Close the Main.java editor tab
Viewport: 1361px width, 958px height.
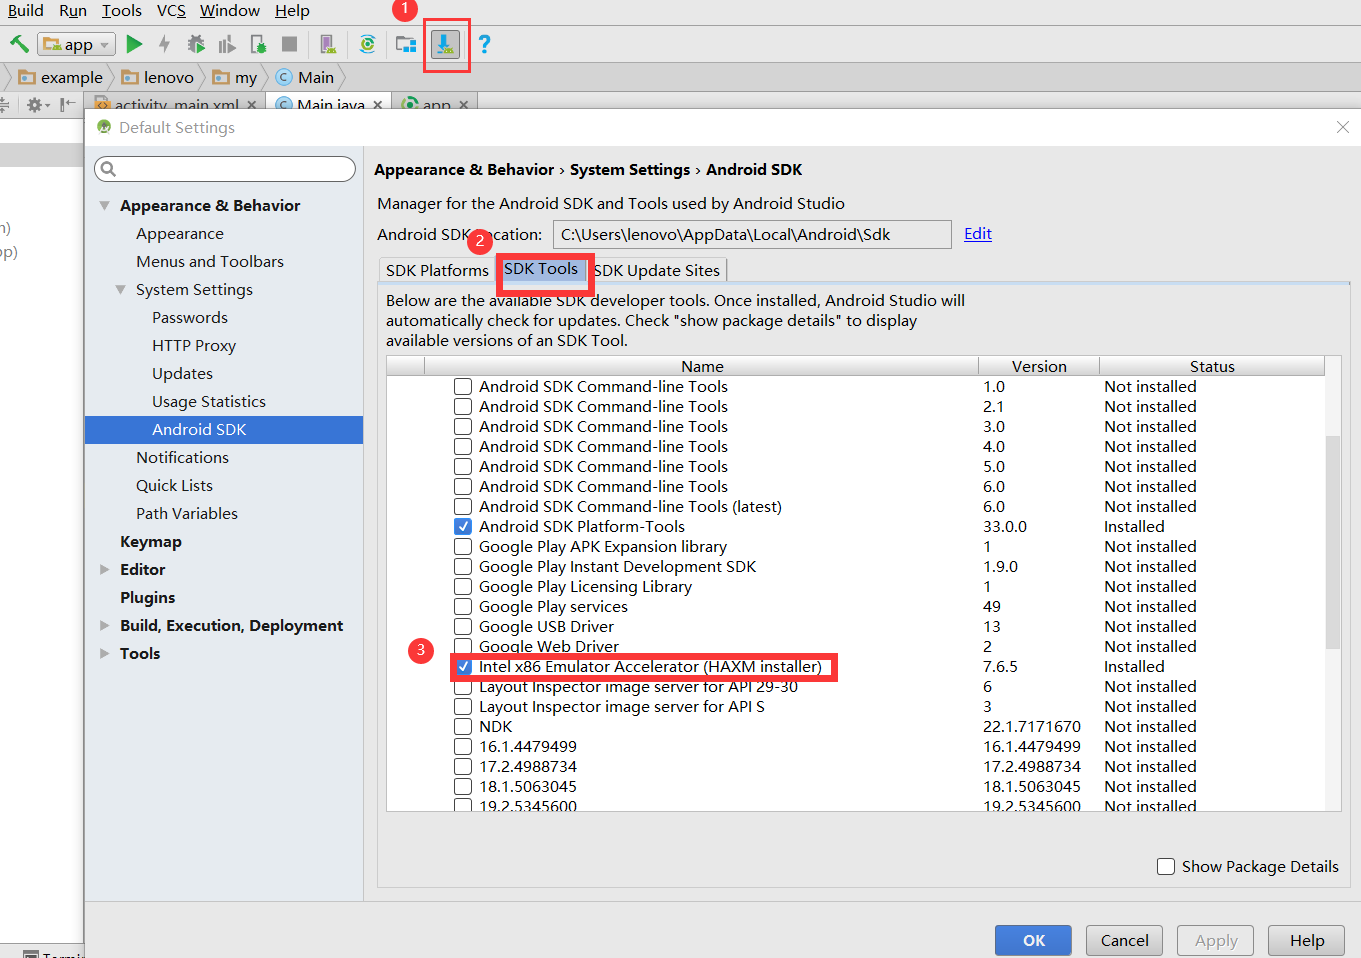pyautogui.click(x=378, y=104)
